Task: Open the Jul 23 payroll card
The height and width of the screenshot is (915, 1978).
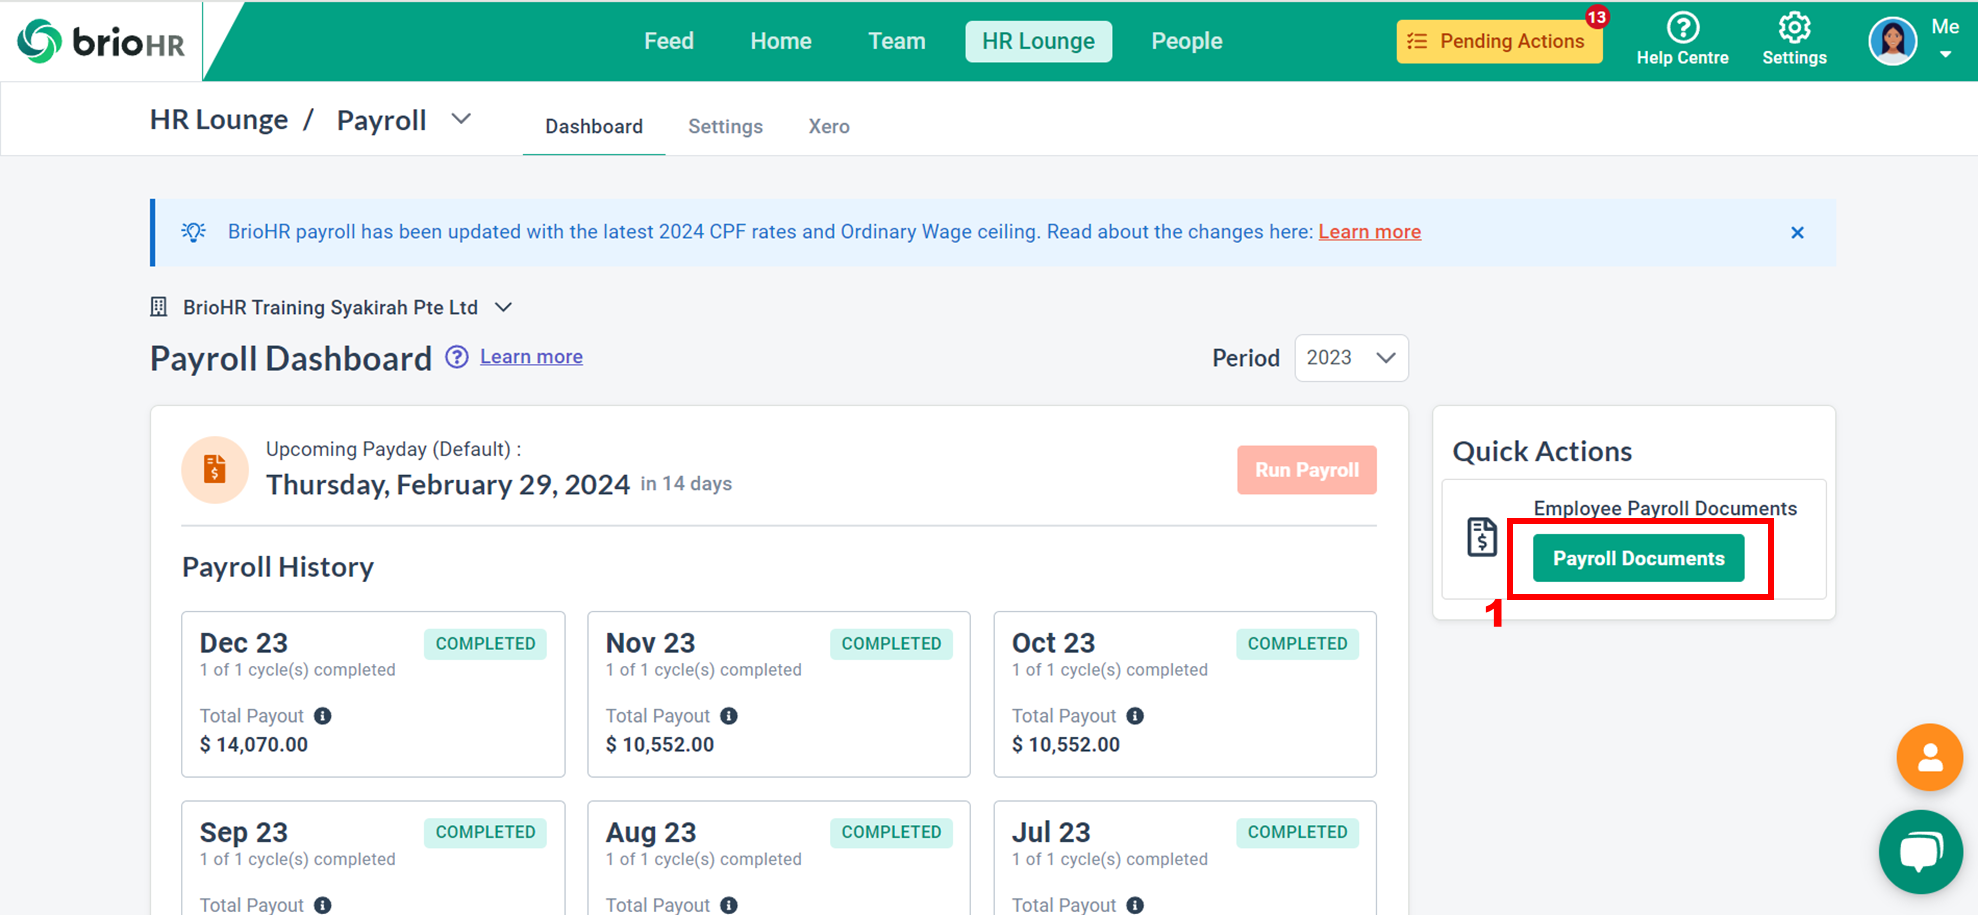Action: pyautogui.click(x=1185, y=858)
